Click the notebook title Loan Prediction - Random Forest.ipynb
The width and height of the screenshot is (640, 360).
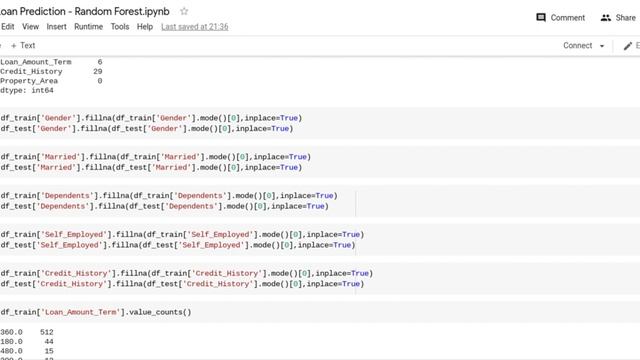[x=84, y=11]
